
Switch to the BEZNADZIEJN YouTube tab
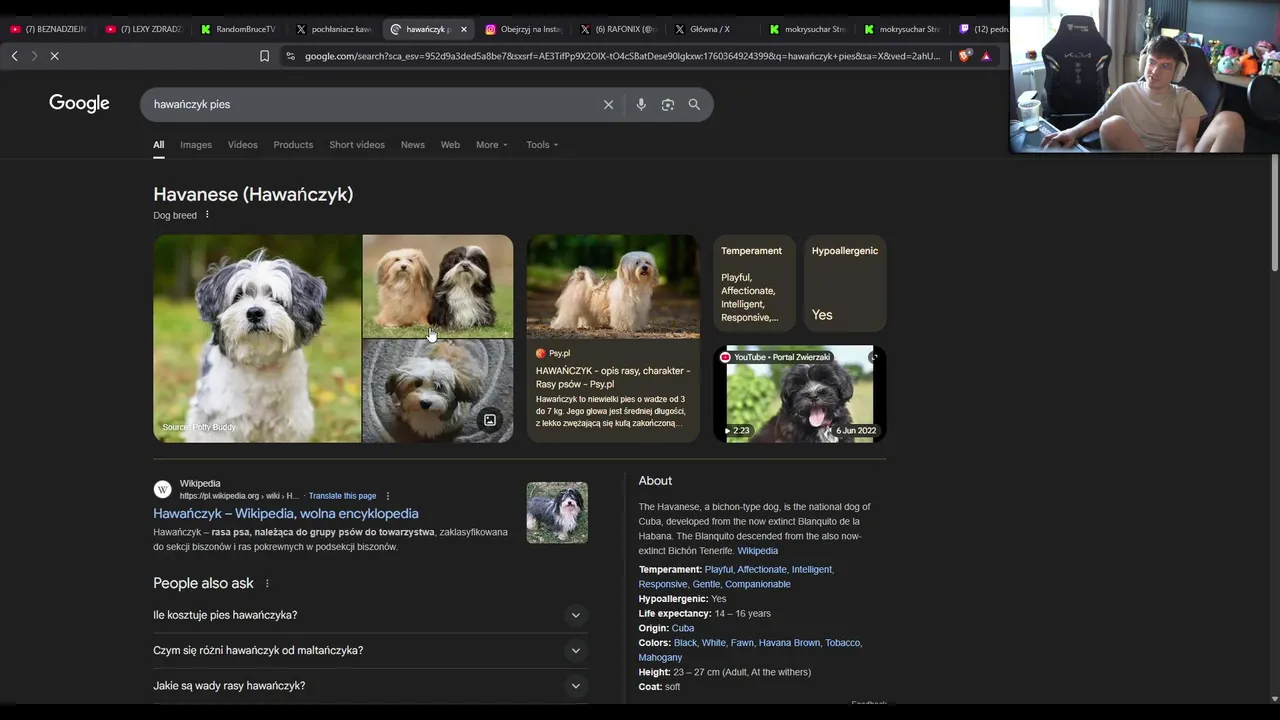click(x=48, y=29)
